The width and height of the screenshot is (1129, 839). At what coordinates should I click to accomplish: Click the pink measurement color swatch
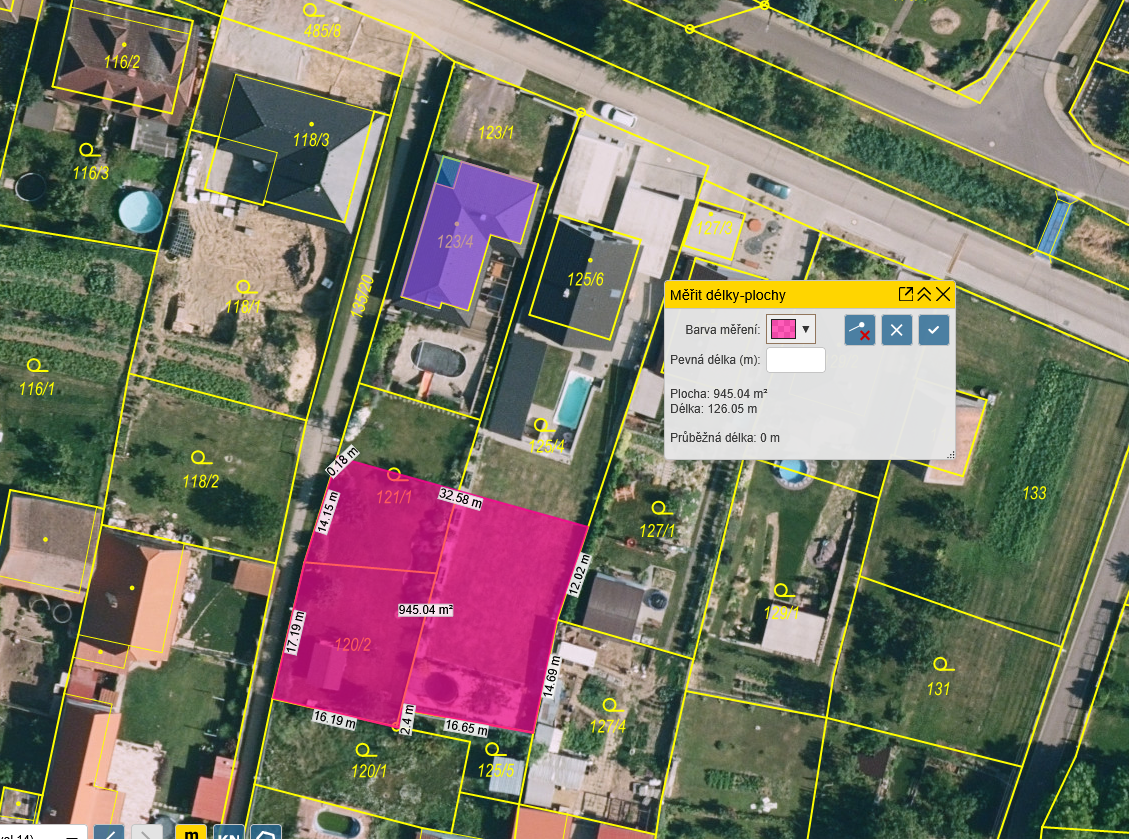click(783, 329)
